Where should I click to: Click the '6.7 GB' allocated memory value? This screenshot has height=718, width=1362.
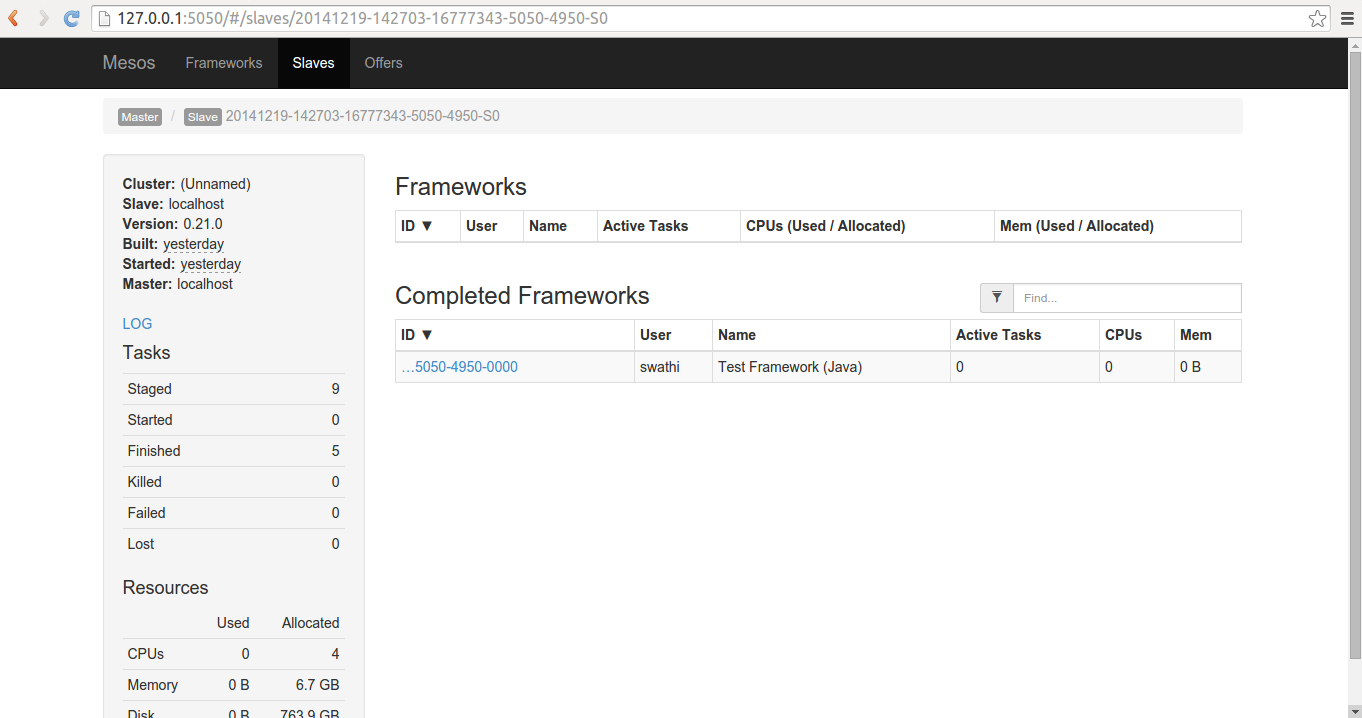(318, 685)
